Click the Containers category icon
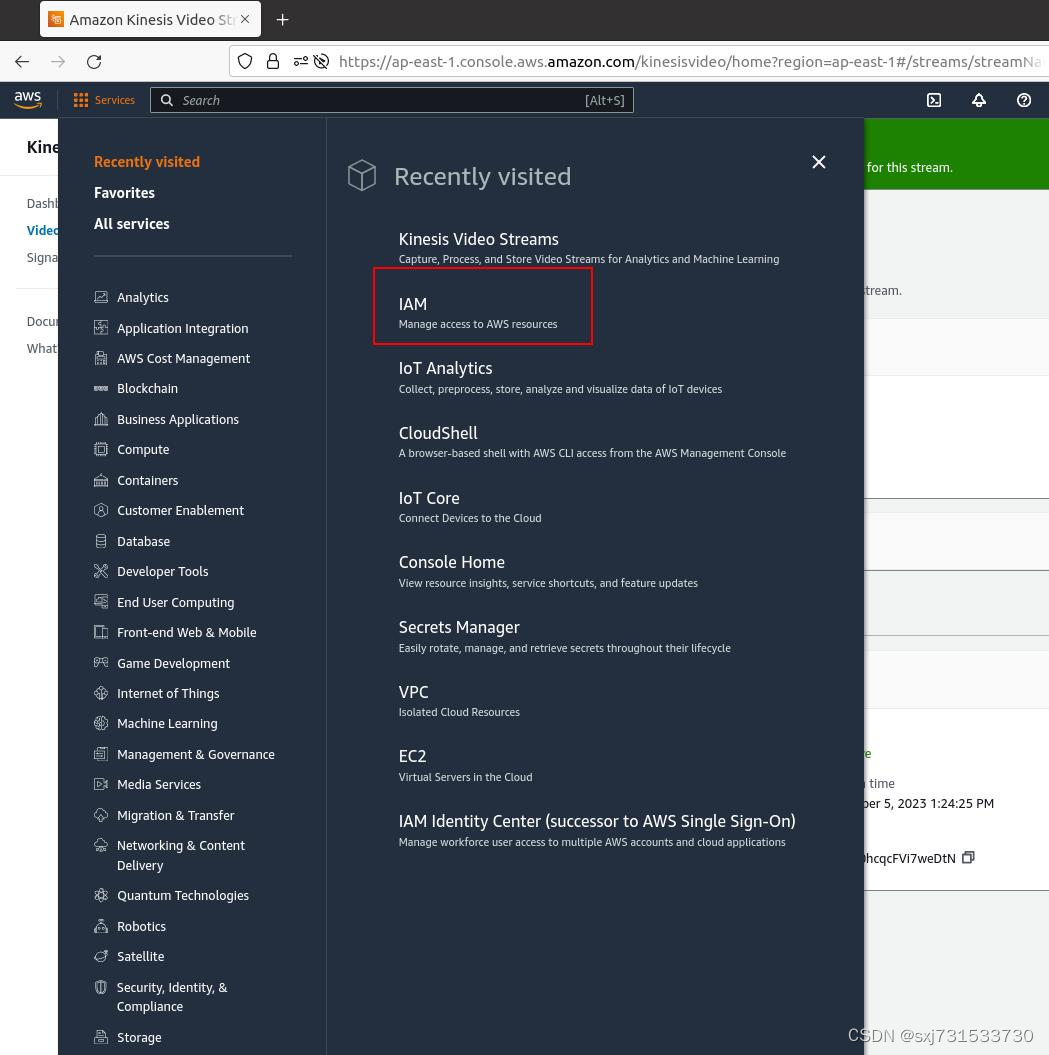Image resolution: width=1049 pixels, height=1055 pixels. click(x=101, y=480)
